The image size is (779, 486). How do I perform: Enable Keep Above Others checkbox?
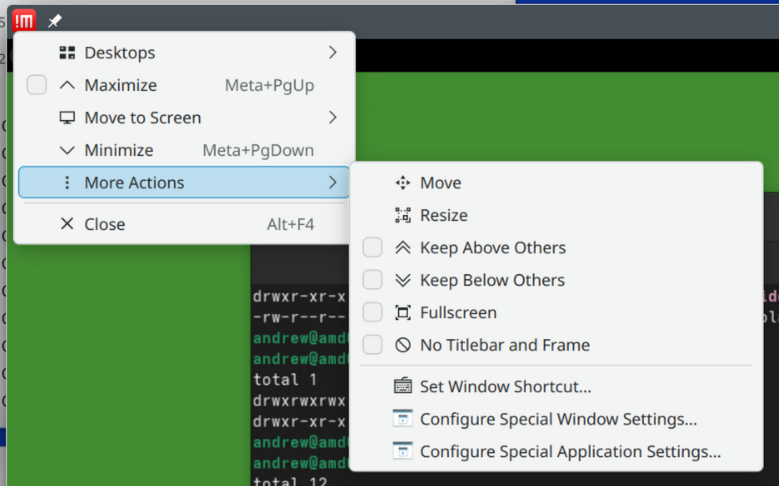click(372, 248)
